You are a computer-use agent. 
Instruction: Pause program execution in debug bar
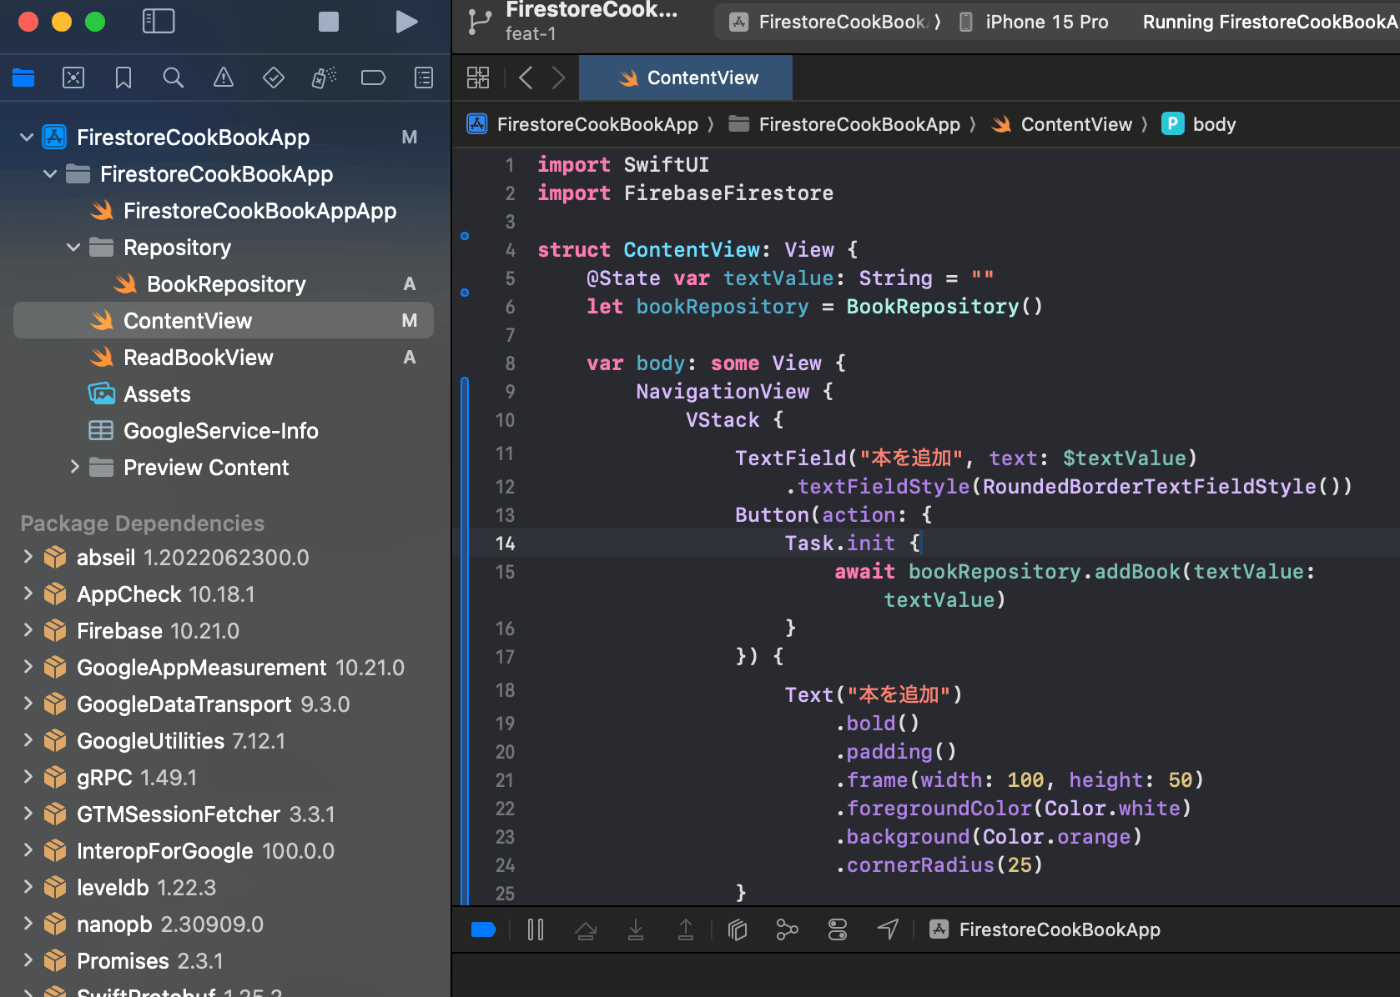pyautogui.click(x=536, y=930)
